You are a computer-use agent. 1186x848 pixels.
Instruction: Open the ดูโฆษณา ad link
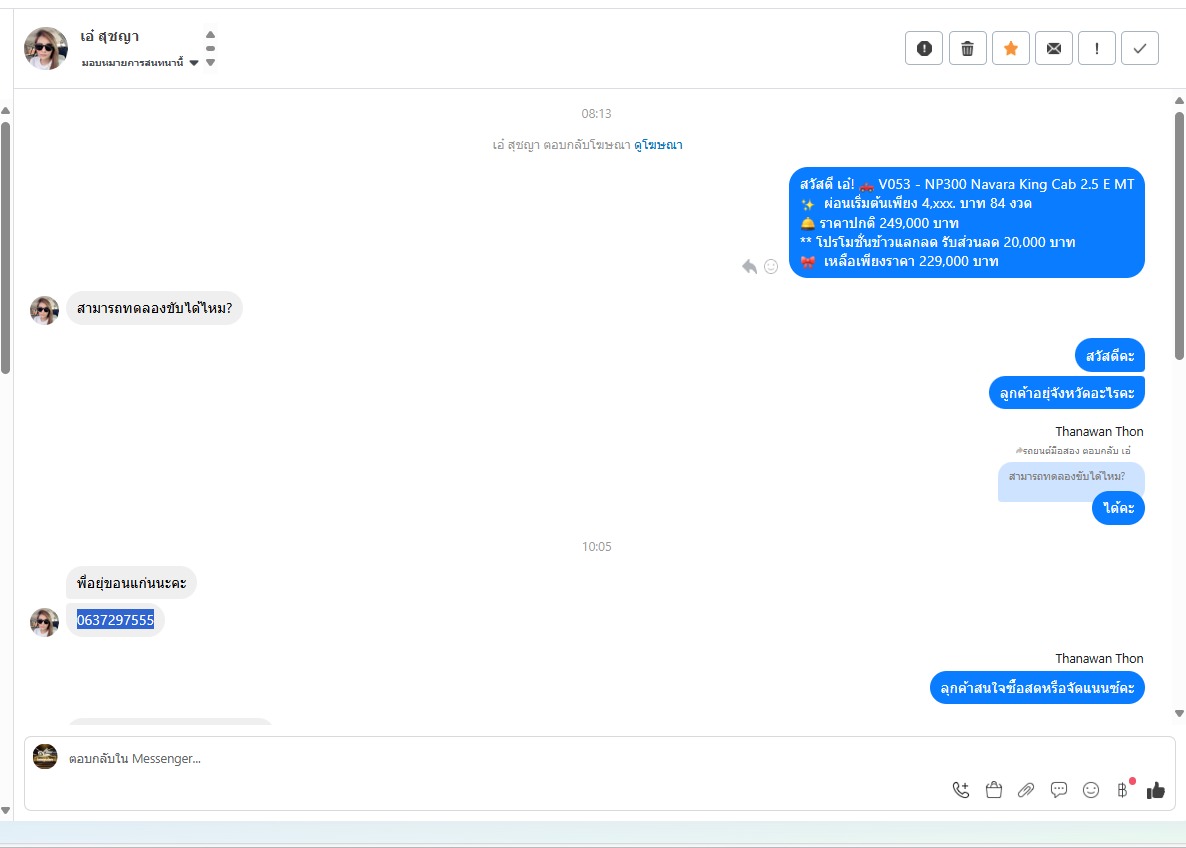click(x=658, y=144)
